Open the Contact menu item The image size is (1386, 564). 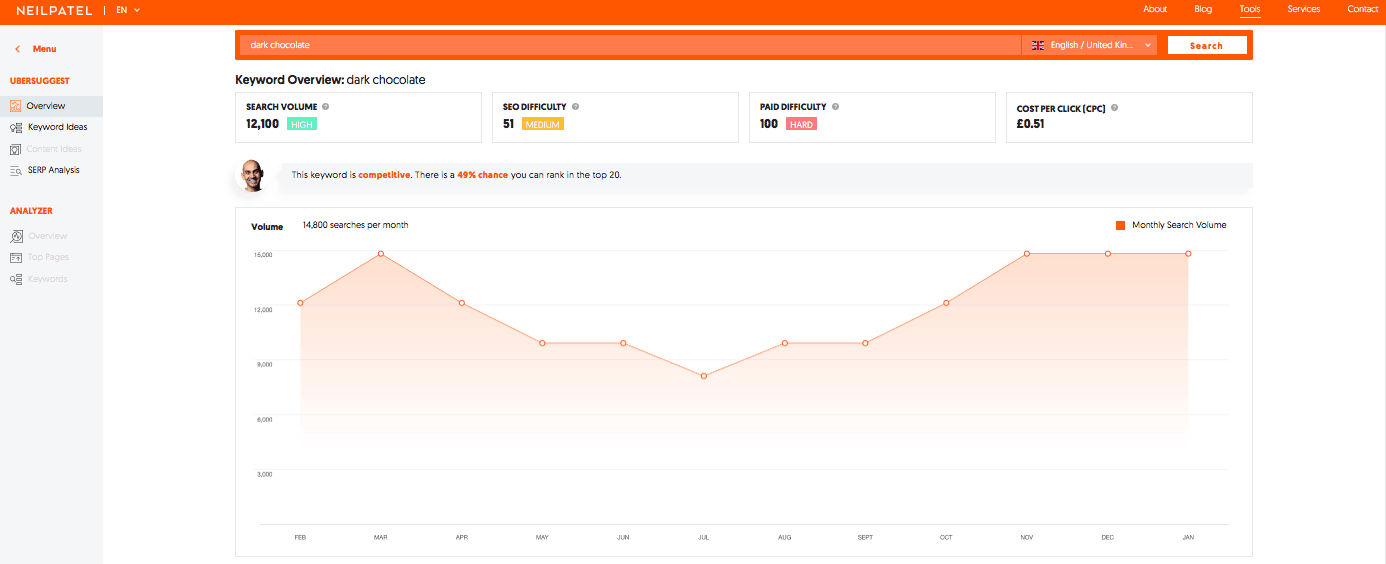pos(1362,9)
